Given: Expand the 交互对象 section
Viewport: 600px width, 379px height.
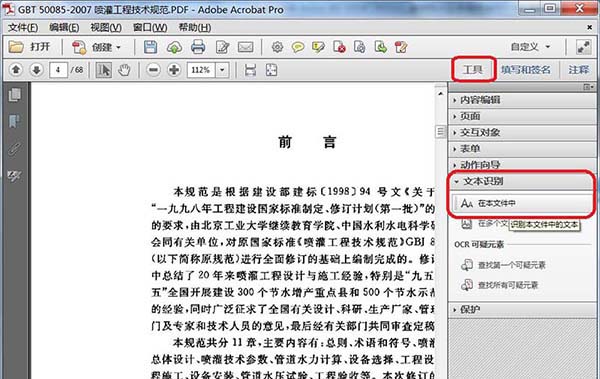Looking at the screenshot, I should pos(522,132).
